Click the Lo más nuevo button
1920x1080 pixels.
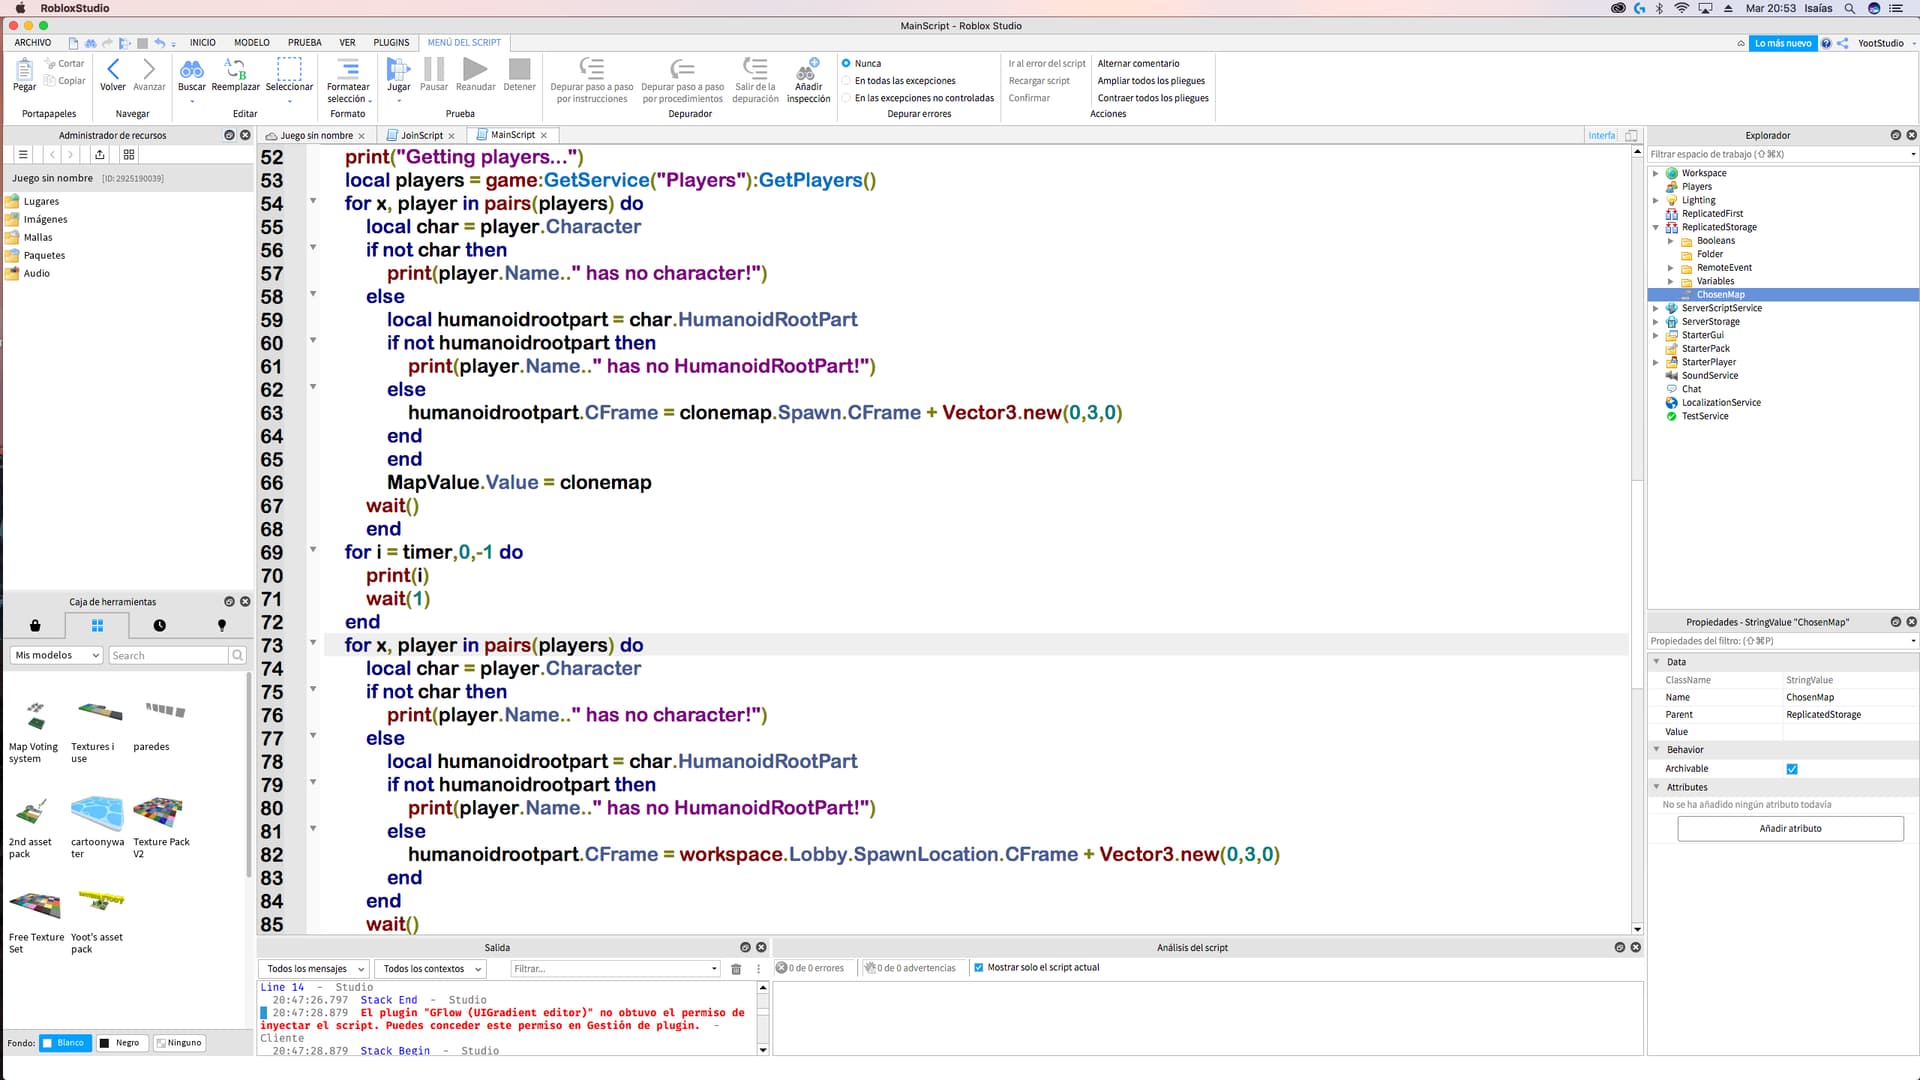(1782, 44)
